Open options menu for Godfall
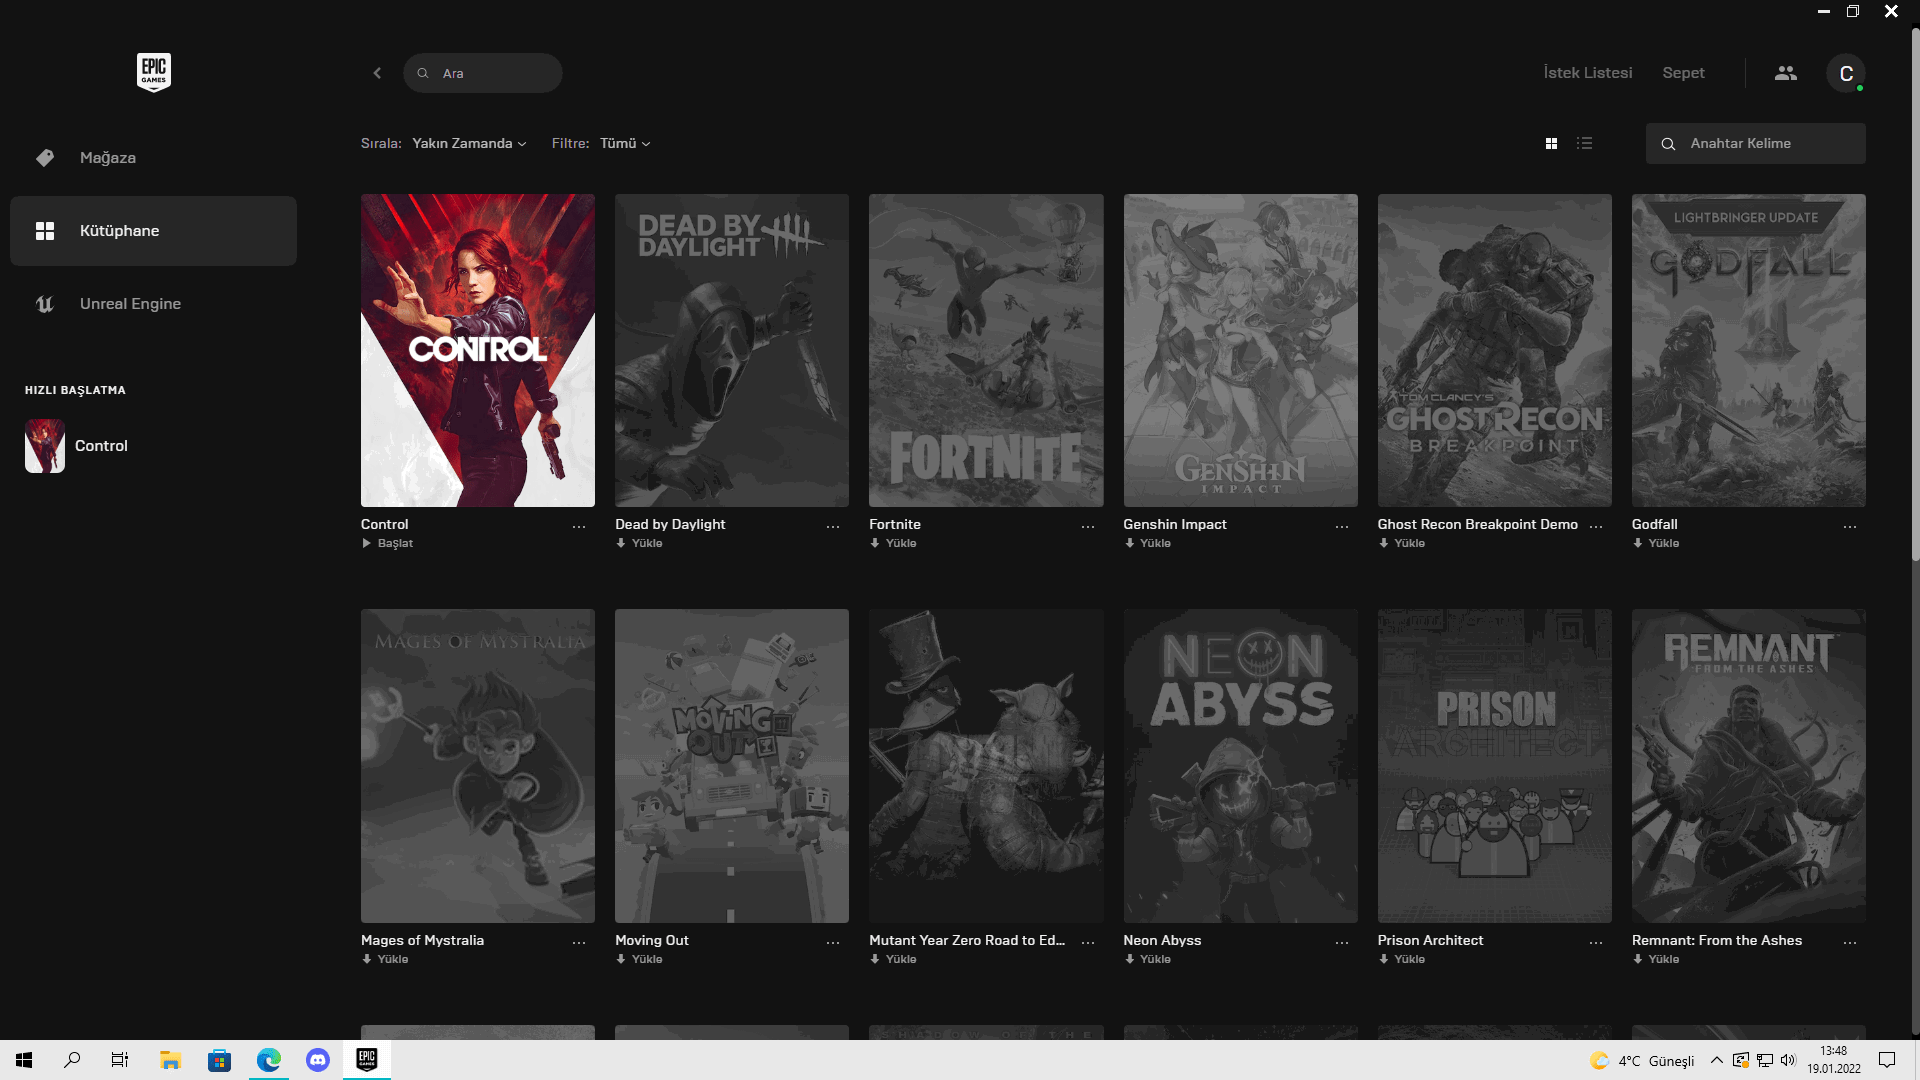 pyautogui.click(x=1850, y=527)
